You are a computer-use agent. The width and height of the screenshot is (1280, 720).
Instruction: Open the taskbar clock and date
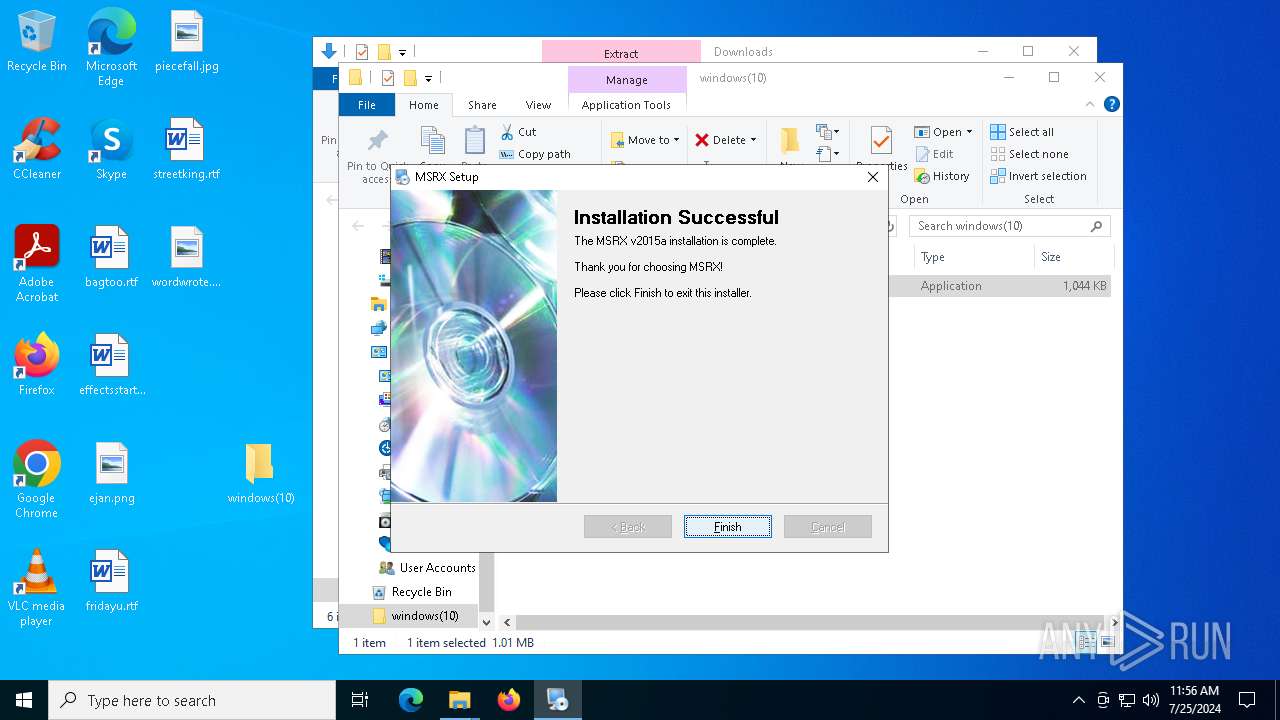point(1194,700)
